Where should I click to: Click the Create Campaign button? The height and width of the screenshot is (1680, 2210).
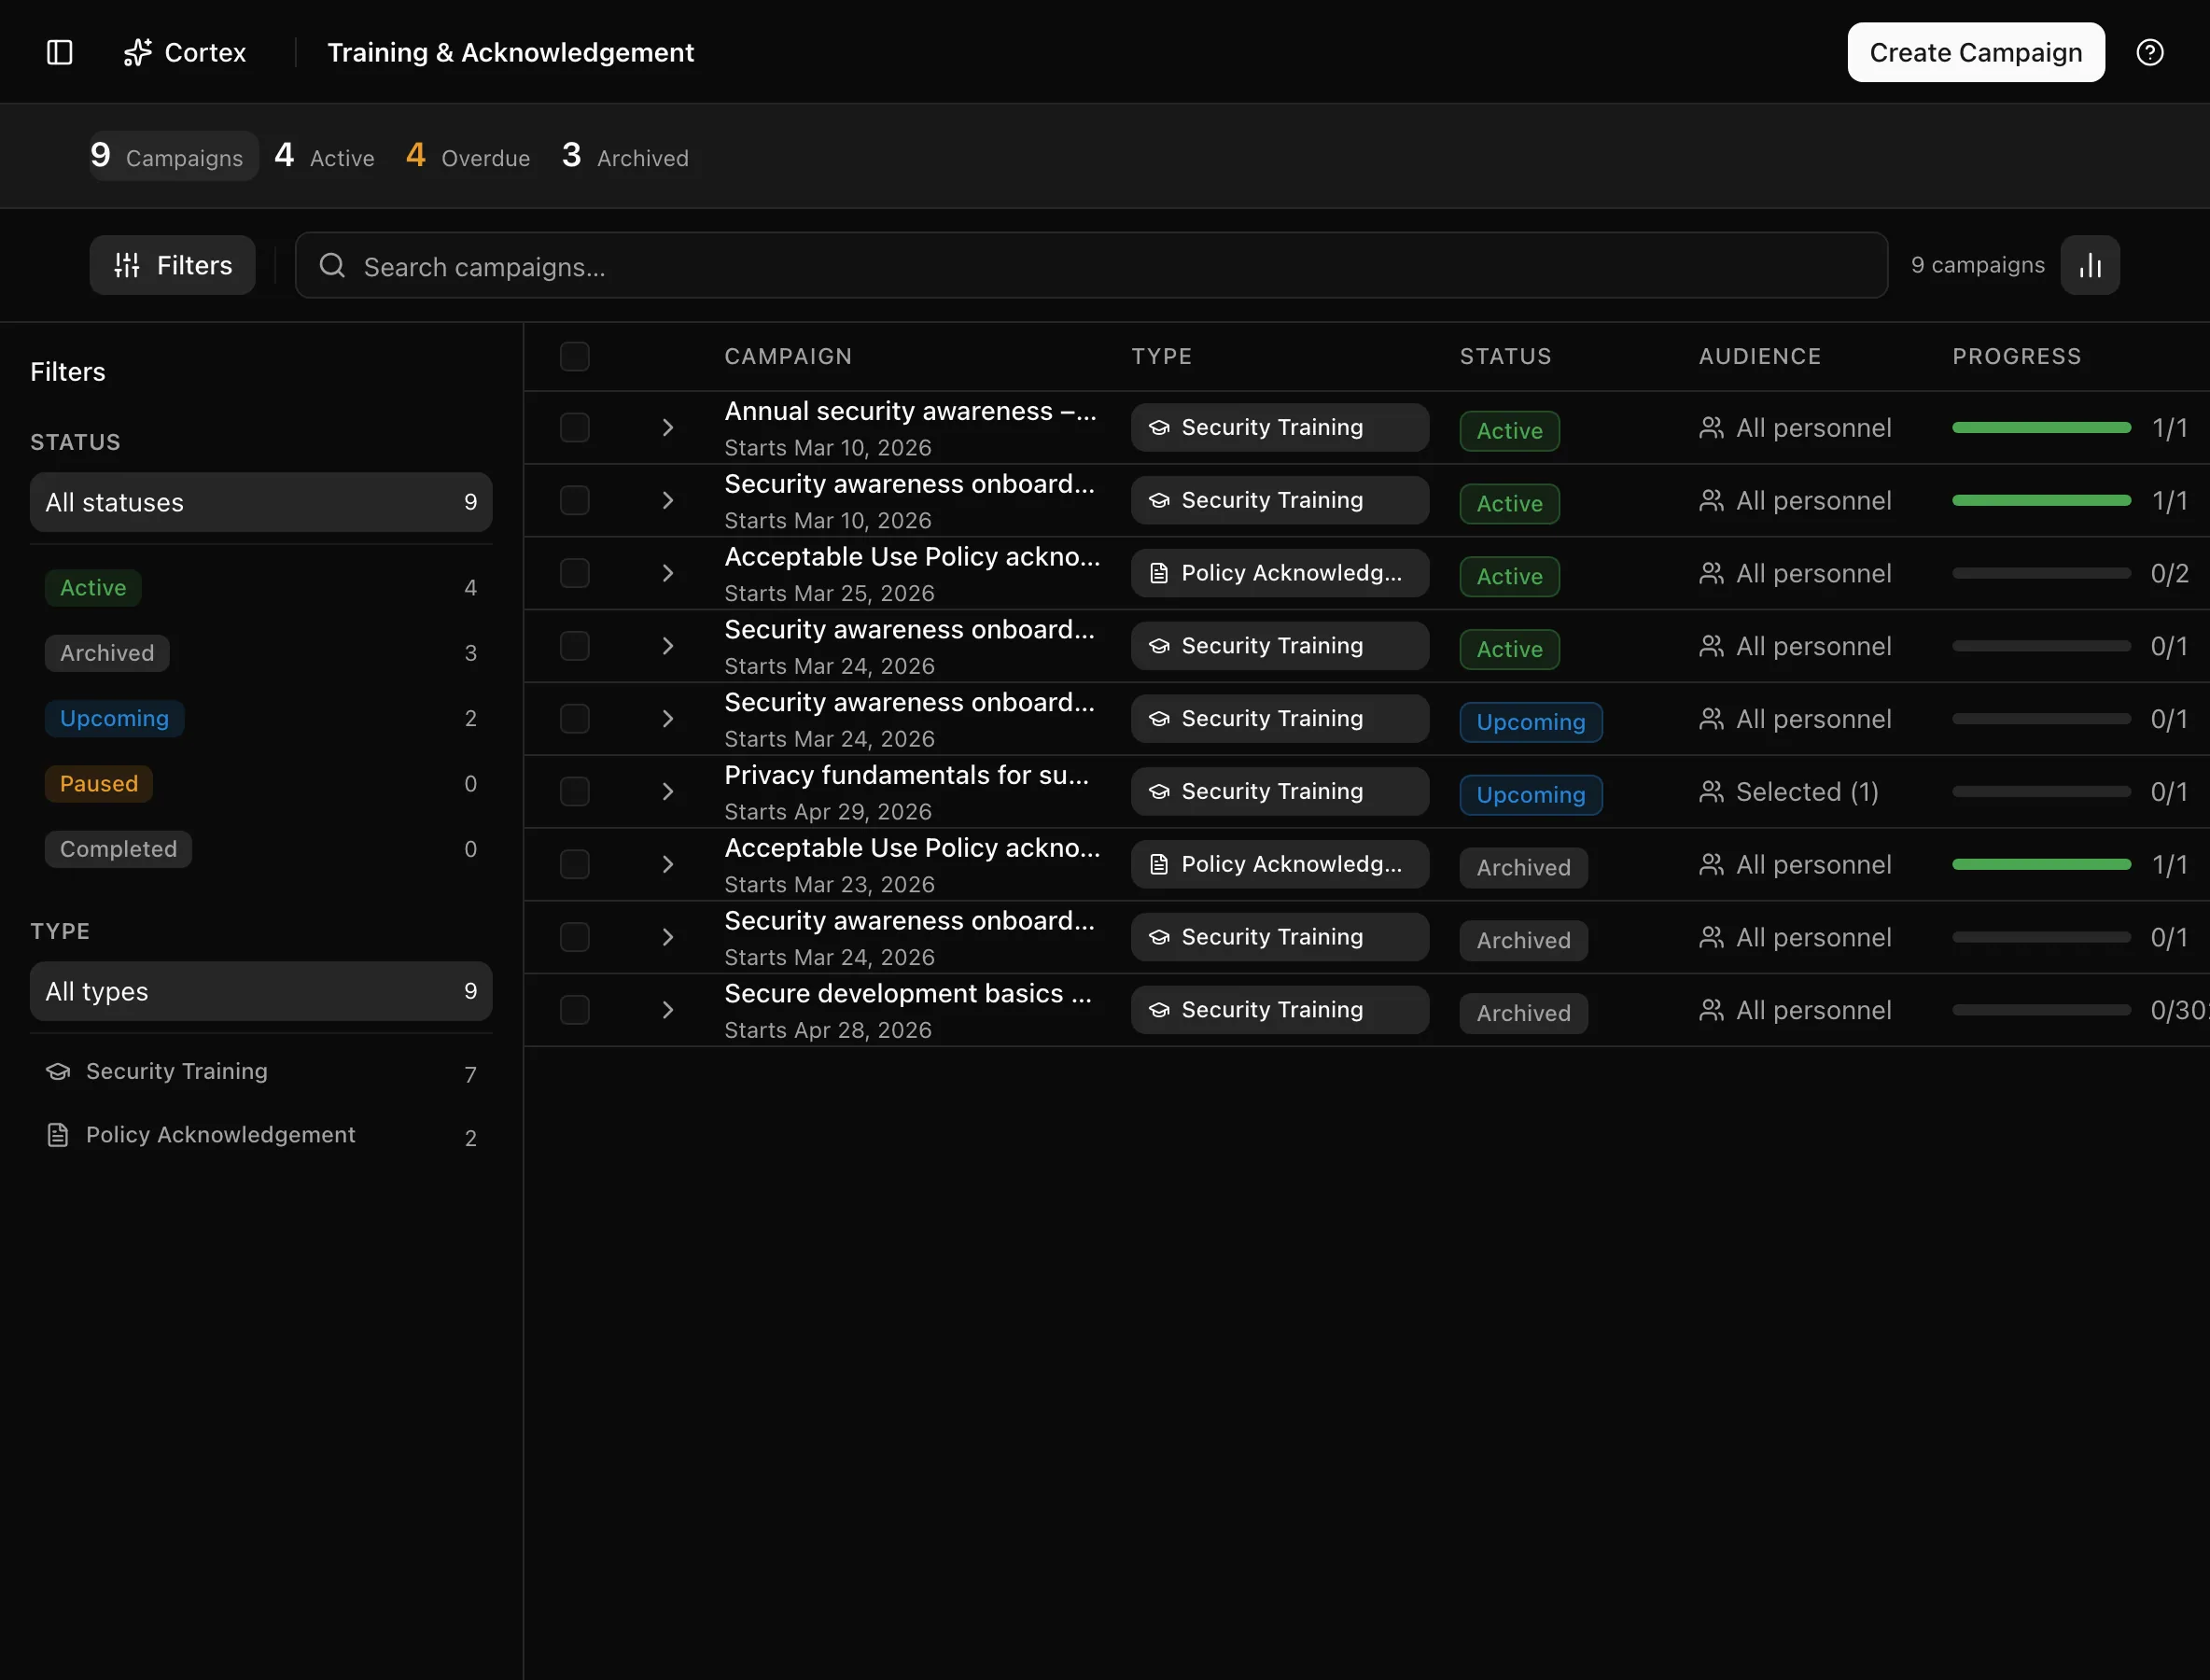[x=1976, y=52]
